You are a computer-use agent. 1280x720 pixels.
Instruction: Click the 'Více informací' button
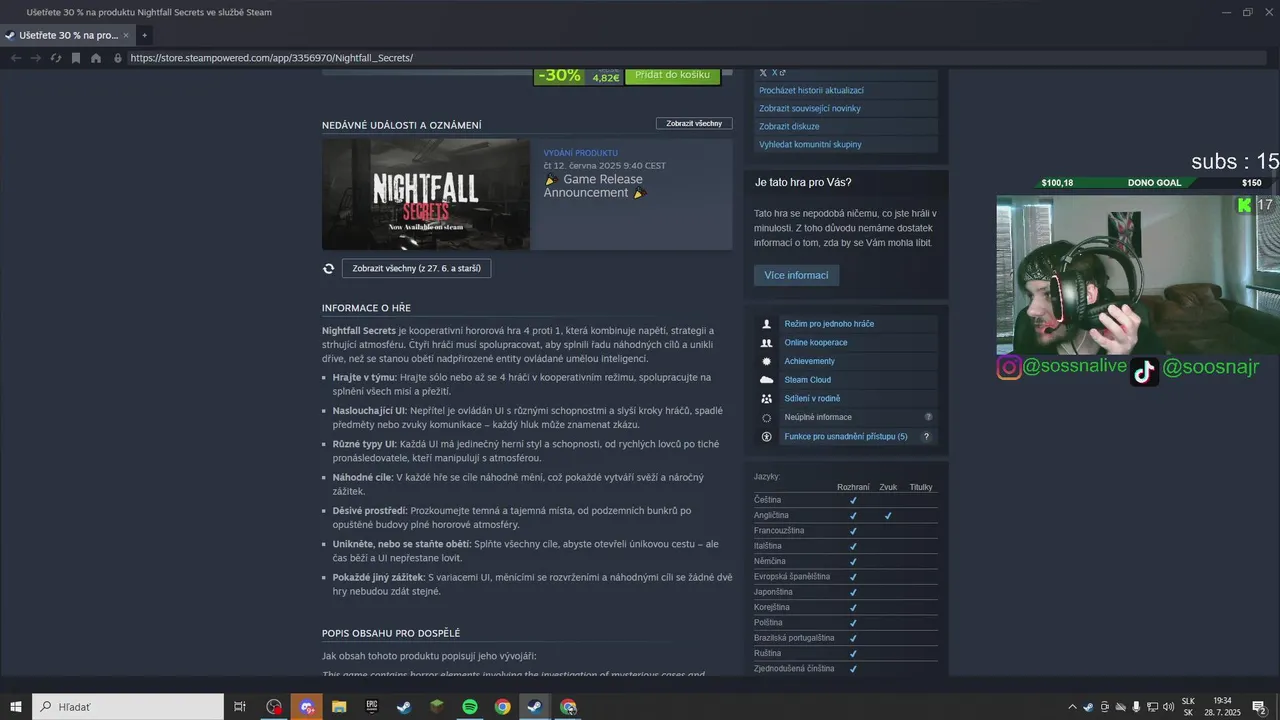[796, 275]
